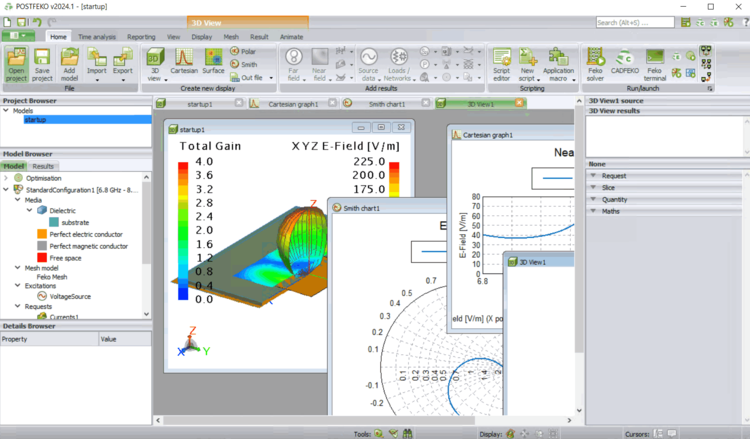
Task: Select VoltageSource in the model tree
Action: pos(63,296)
